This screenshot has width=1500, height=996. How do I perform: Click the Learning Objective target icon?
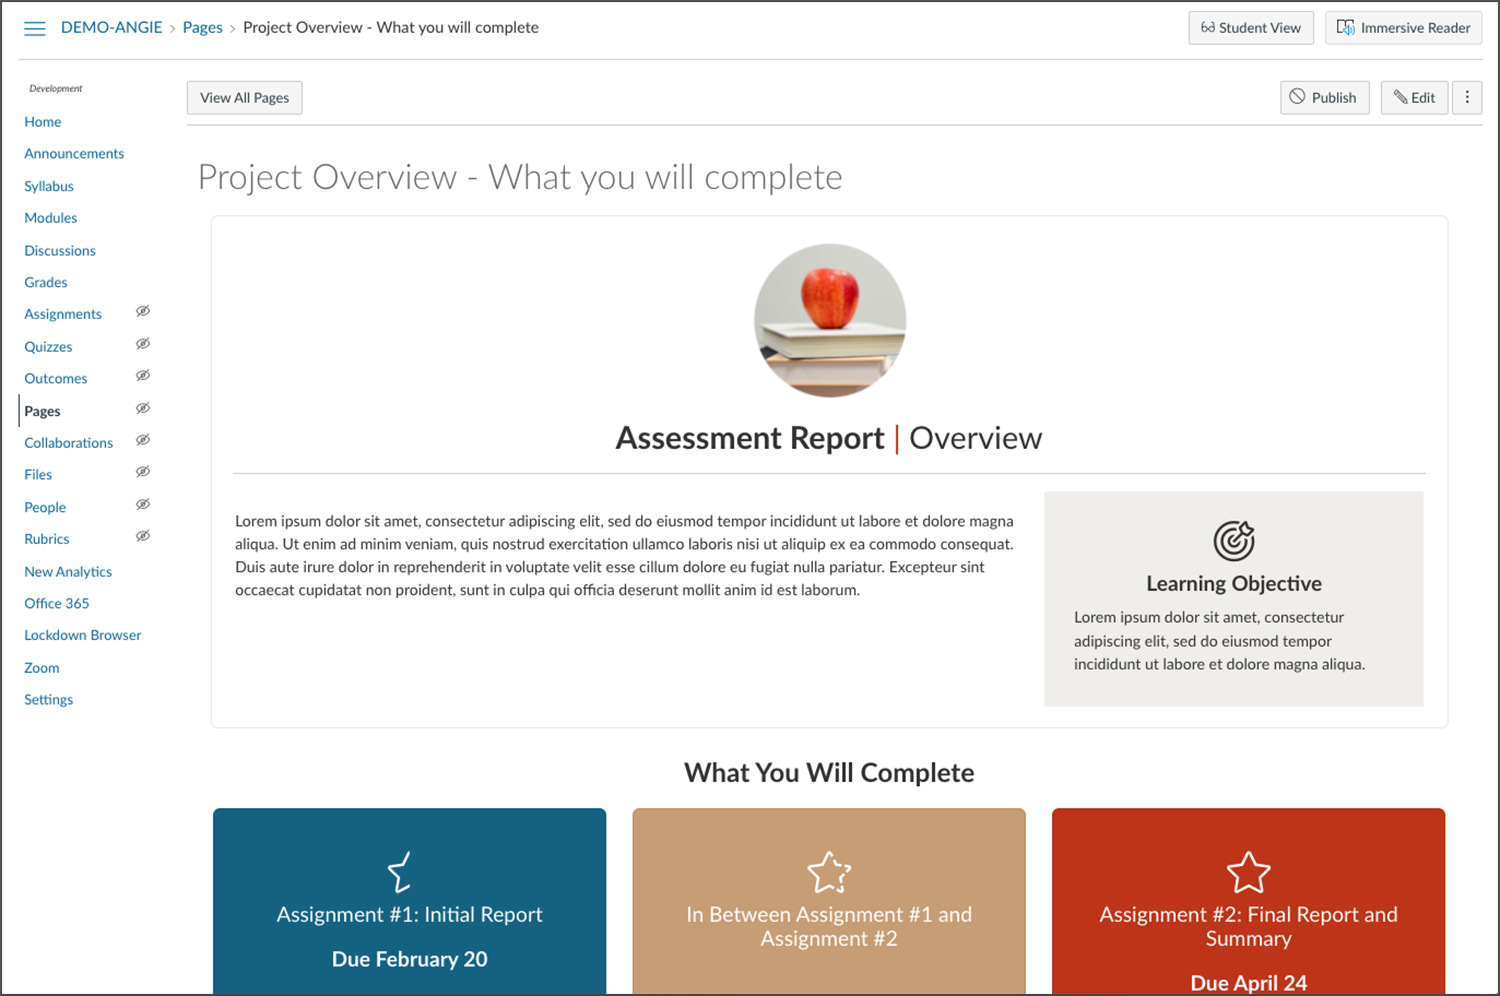point(1233,541)
